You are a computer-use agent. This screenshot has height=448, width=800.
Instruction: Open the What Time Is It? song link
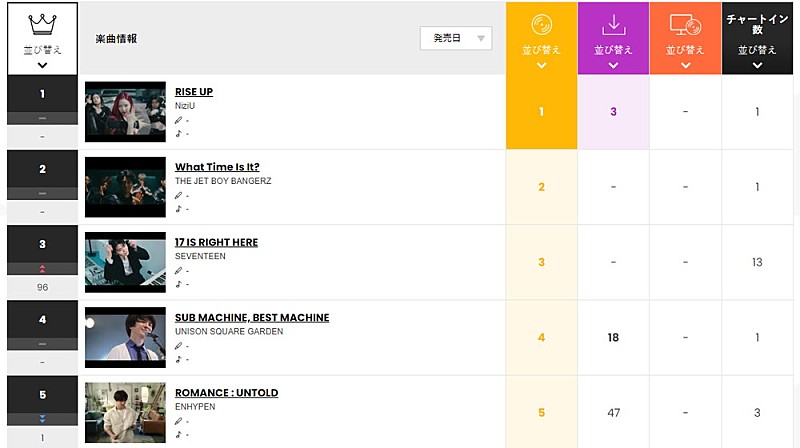(x=217, y=167)
